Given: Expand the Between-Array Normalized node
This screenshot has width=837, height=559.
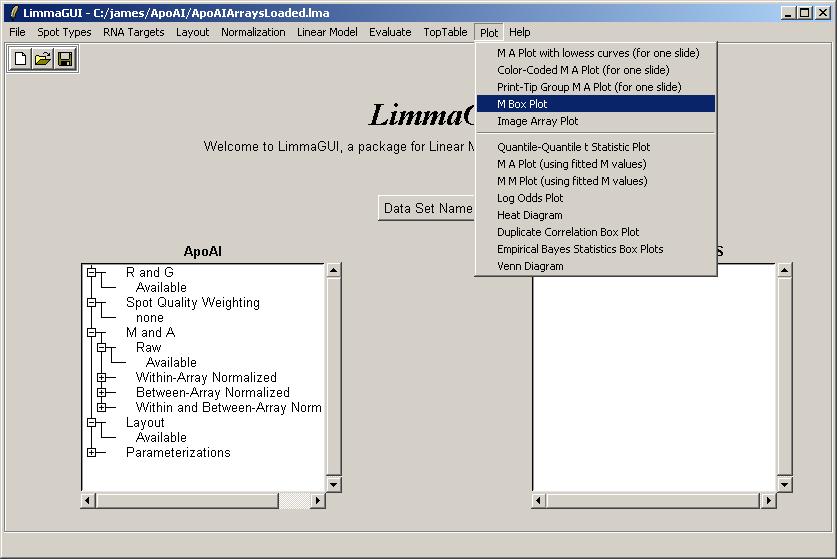Looking at the screenshot, I should (102, 393).
